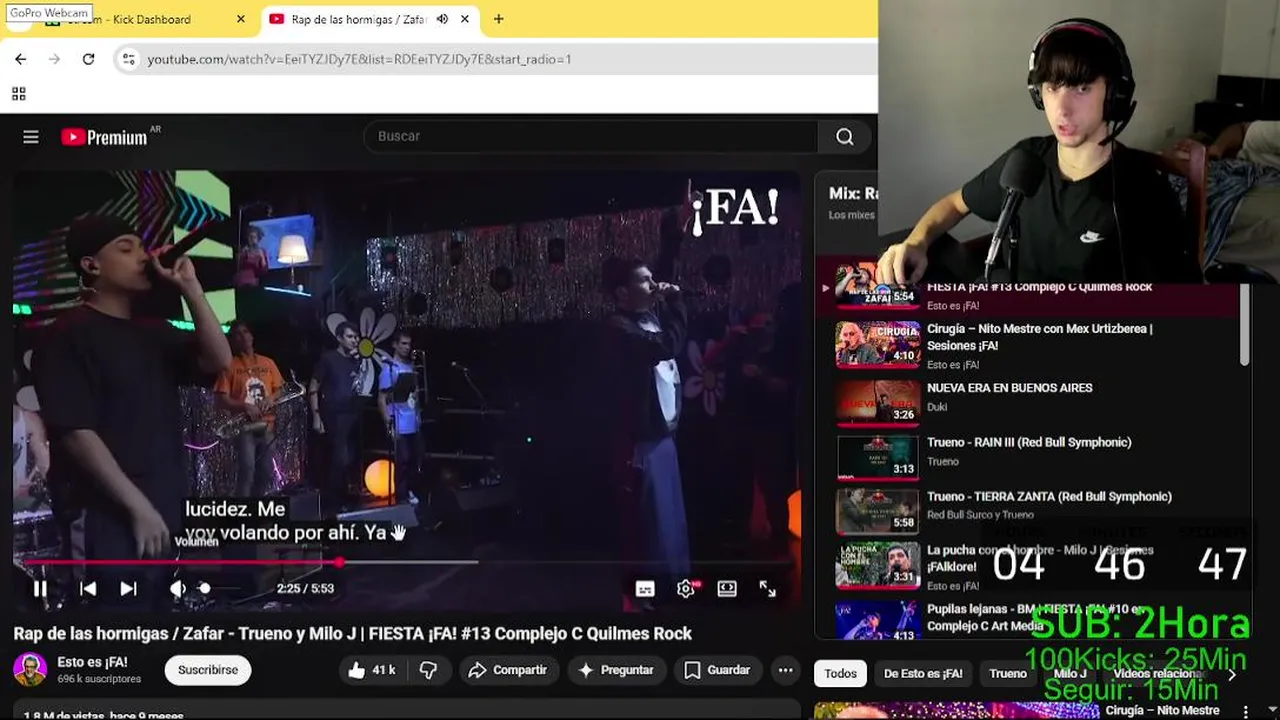
Task: Click the 2:25 / 5:53 time display
Action: point(305,589)
